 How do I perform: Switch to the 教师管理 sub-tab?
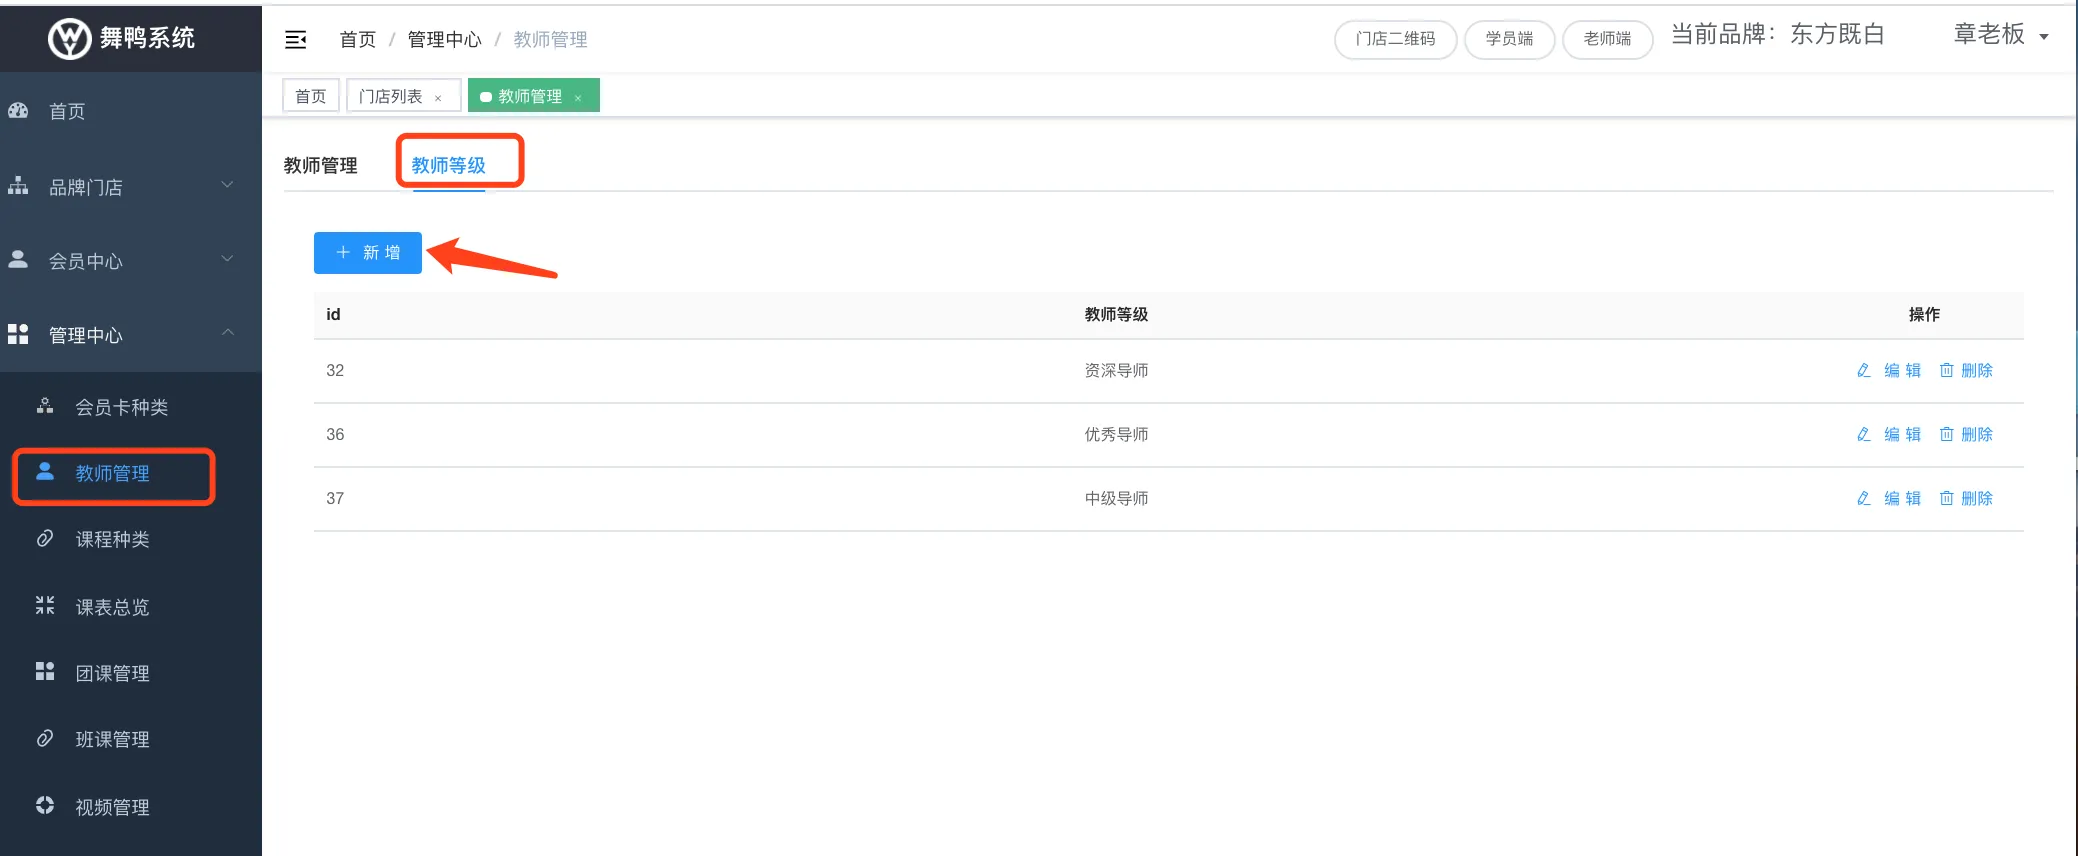(x=320, y=166)
